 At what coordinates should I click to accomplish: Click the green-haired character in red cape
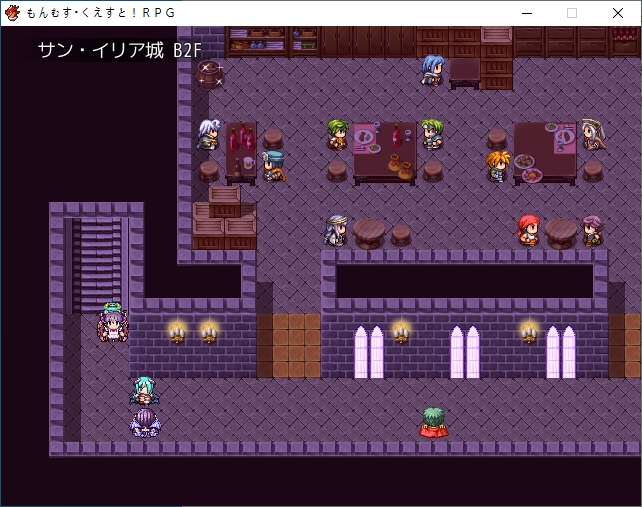click(434, 423)
